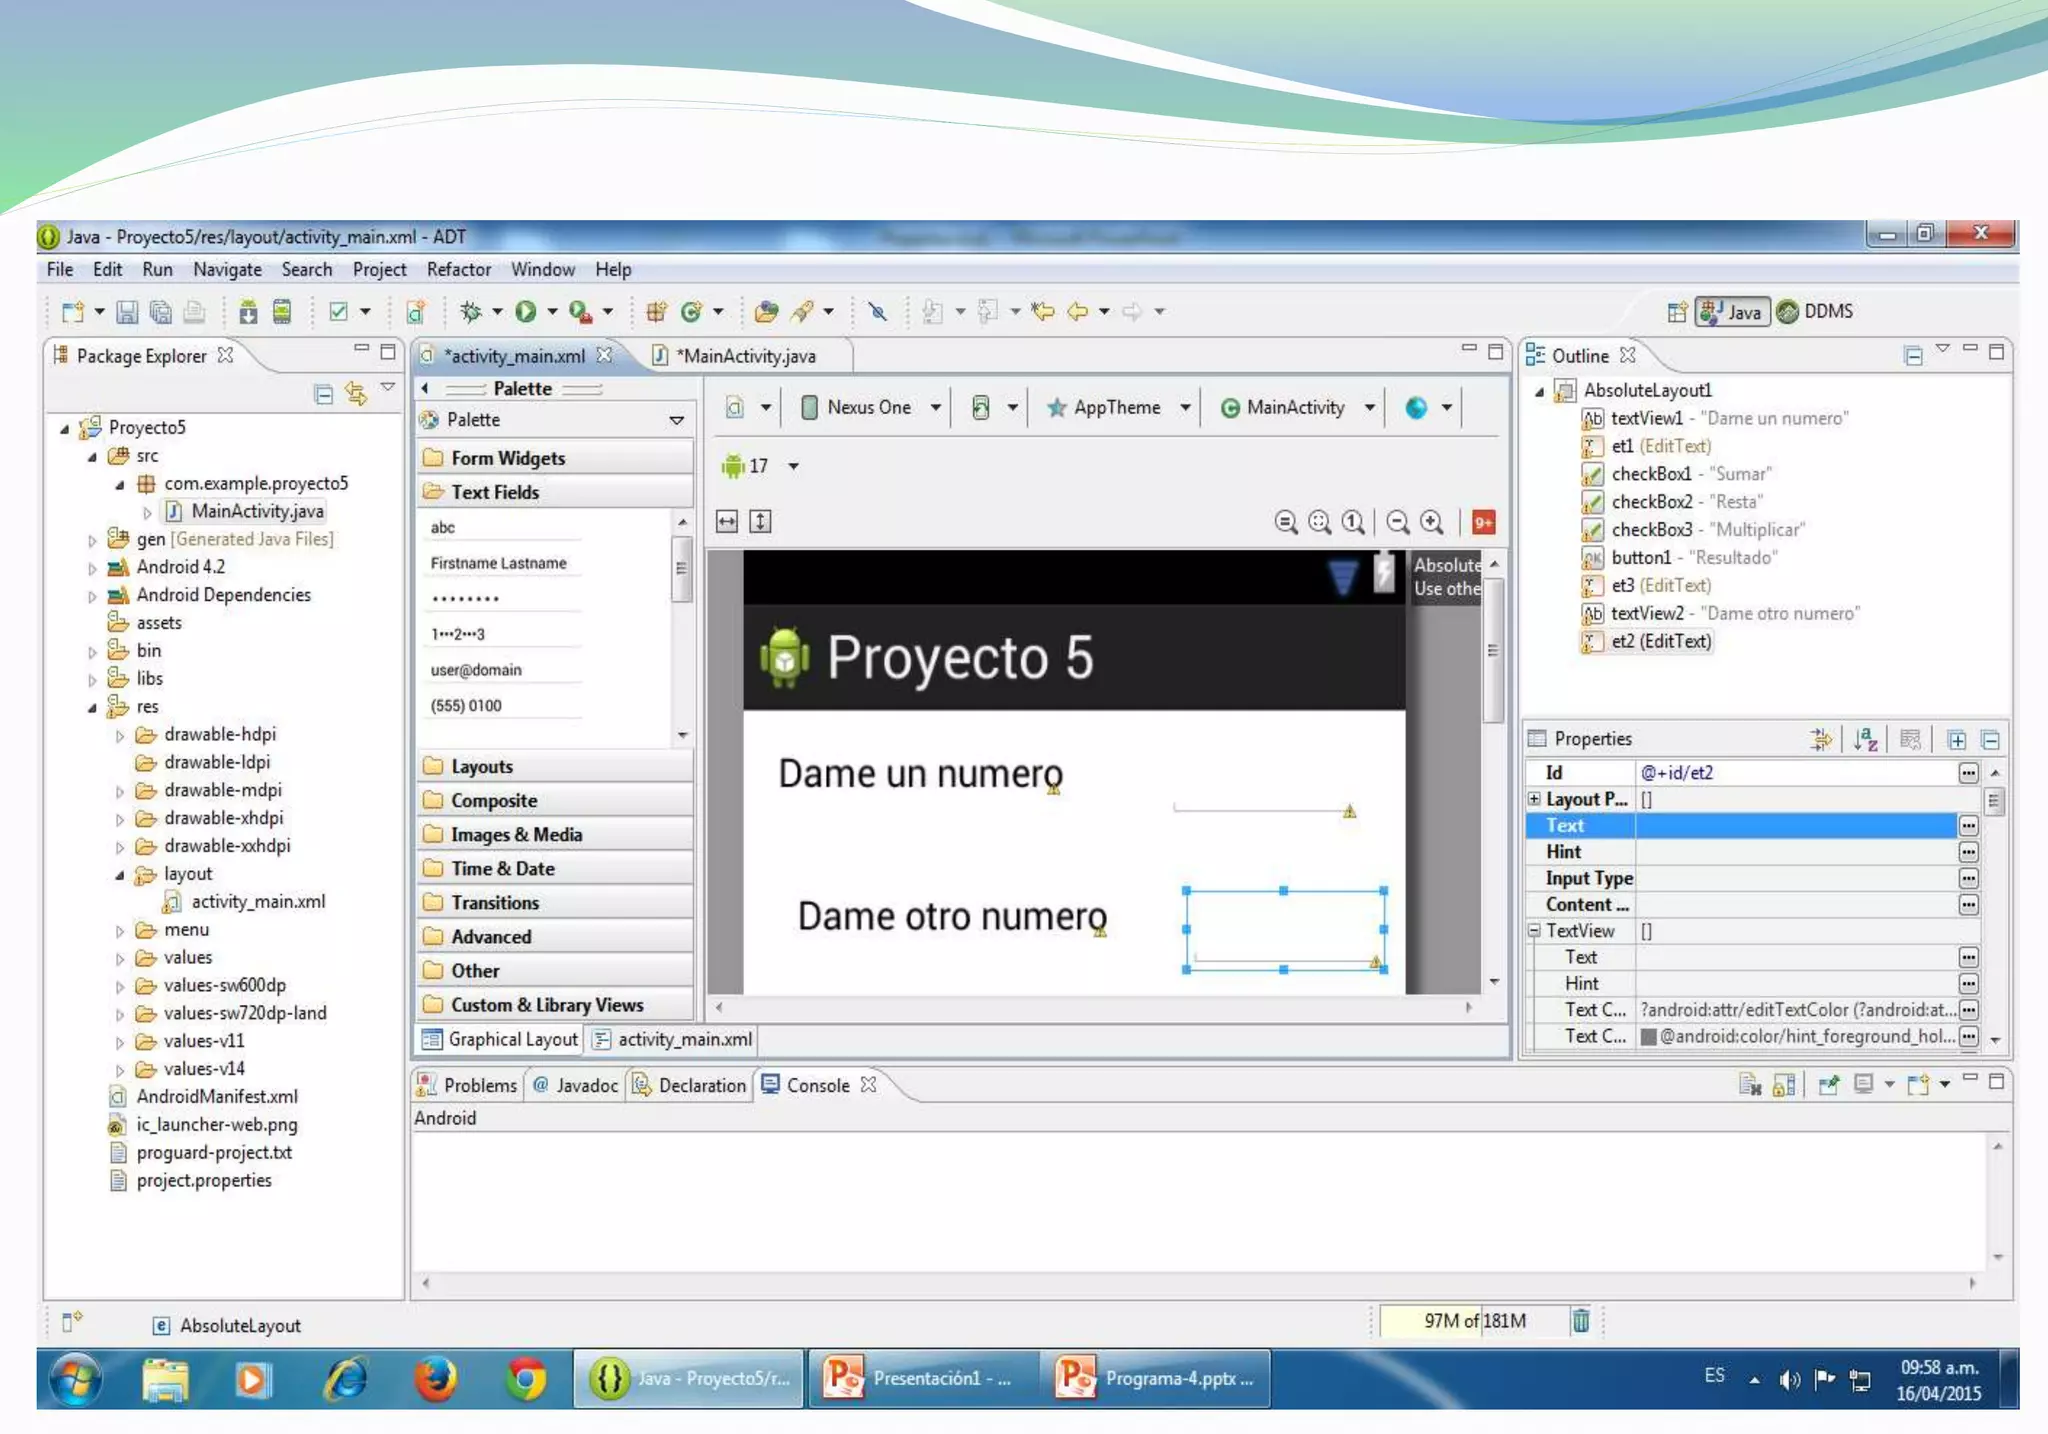2048x1434 pixels.
Task: Click the Debug bug toolbar icon
Action: point(470,312)
